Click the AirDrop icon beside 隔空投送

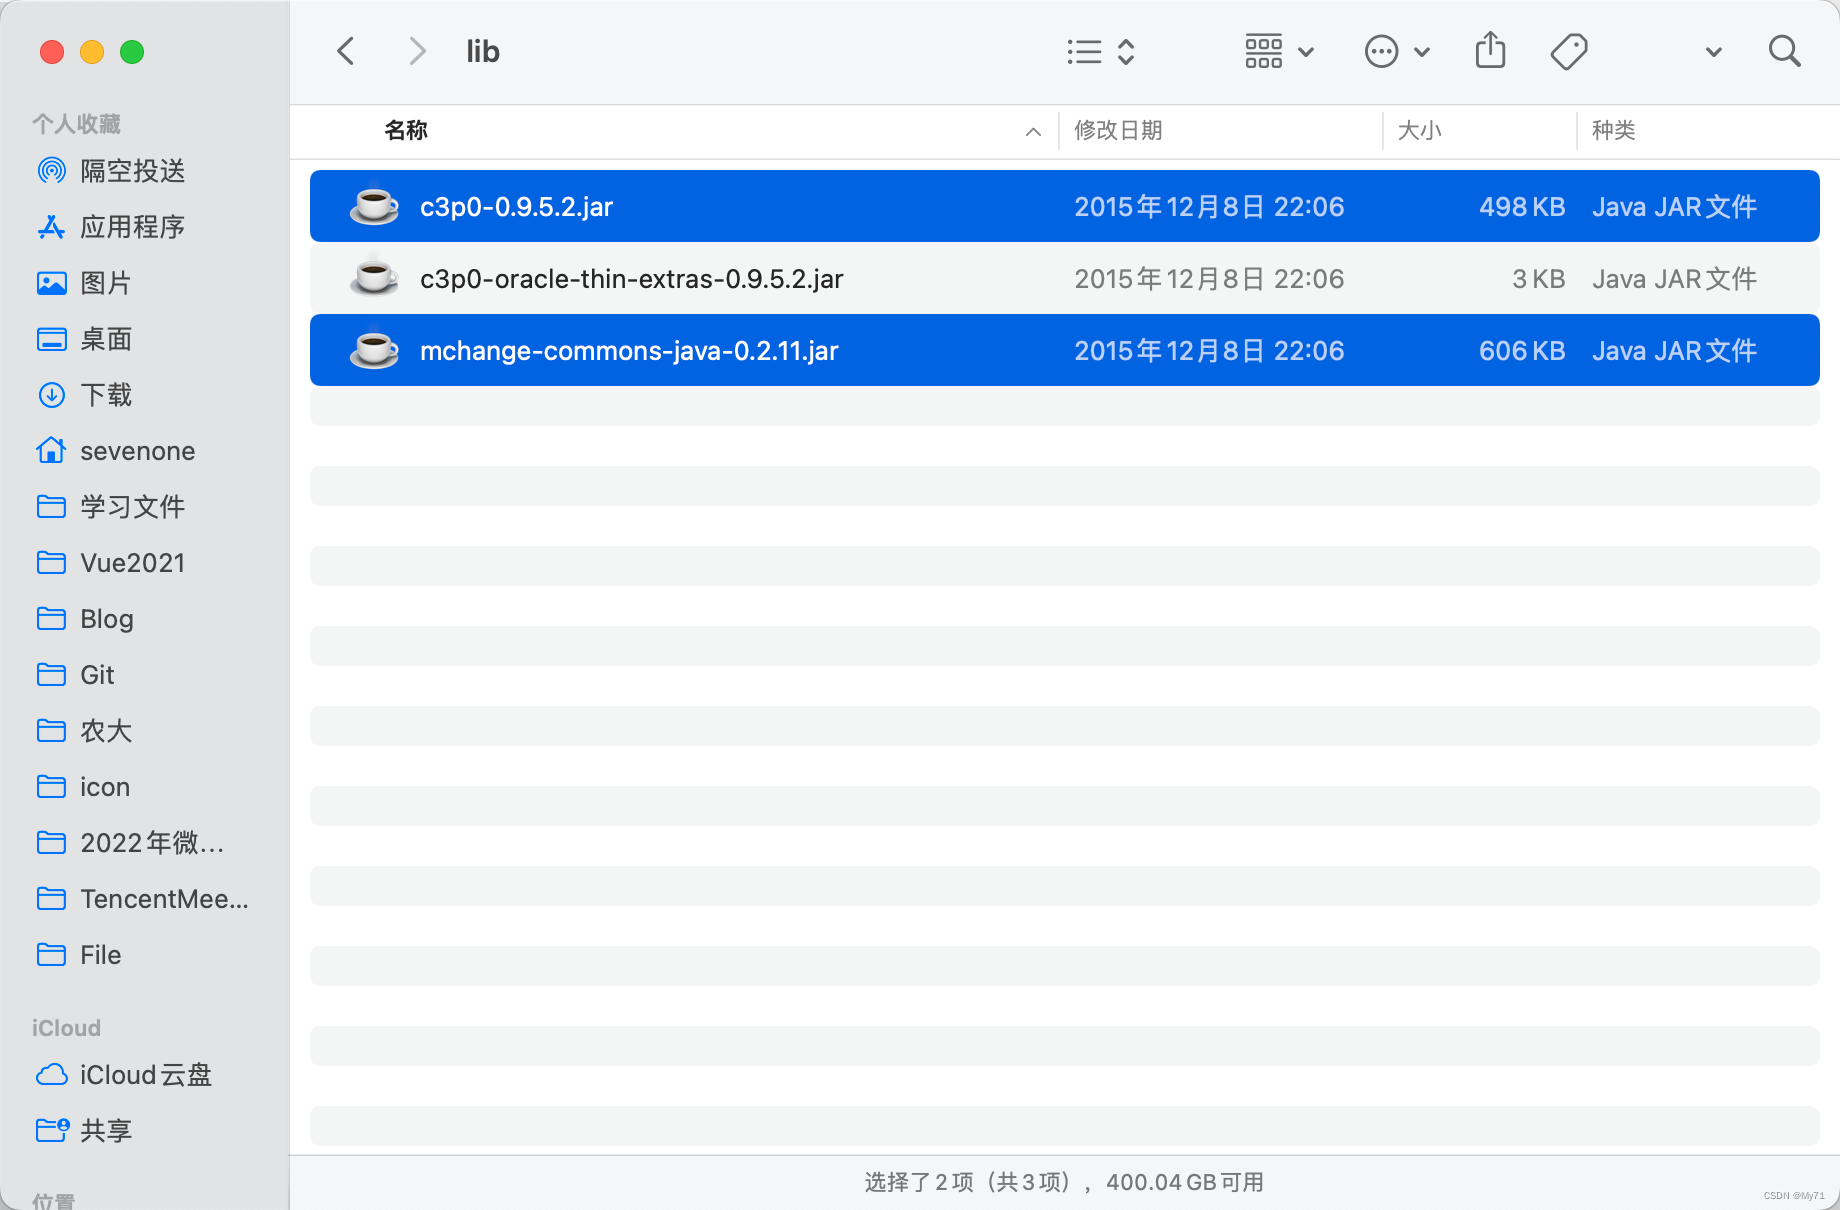point(52,171)
